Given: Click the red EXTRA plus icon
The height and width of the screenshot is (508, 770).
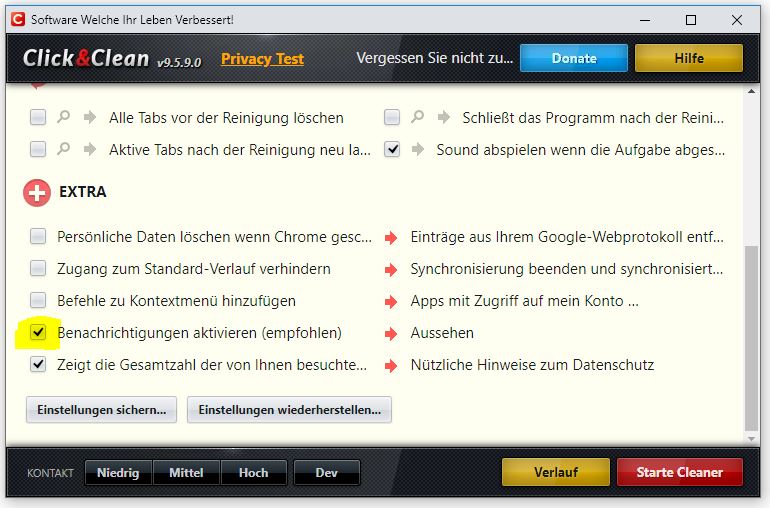Looking at the screenshot, I should tap(37, 193).
